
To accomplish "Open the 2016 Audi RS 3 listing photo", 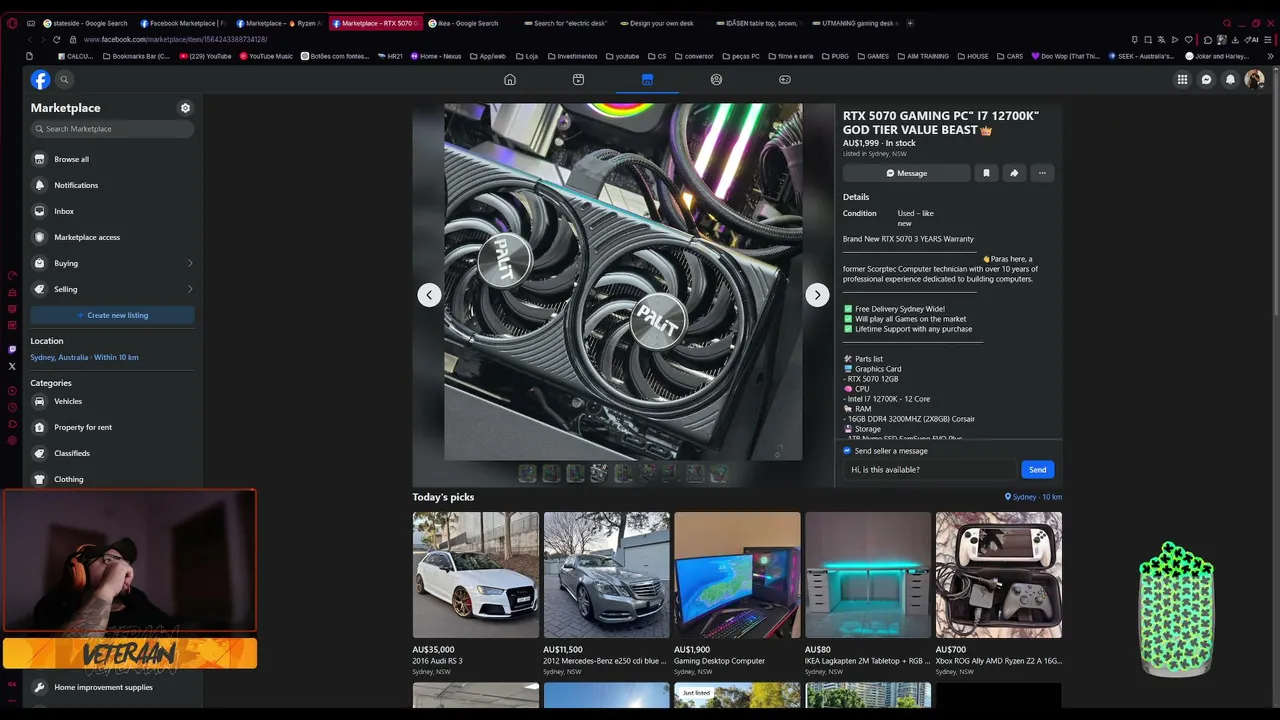I will [476, 575].
